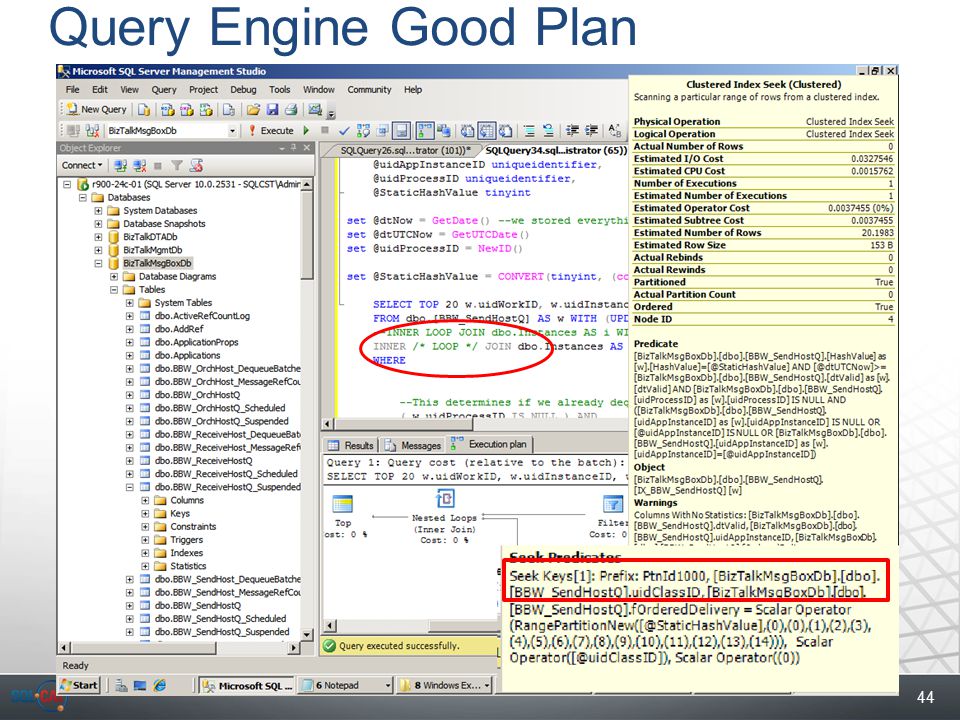
Task: Click the Change Connection icon
Action: 92,130
